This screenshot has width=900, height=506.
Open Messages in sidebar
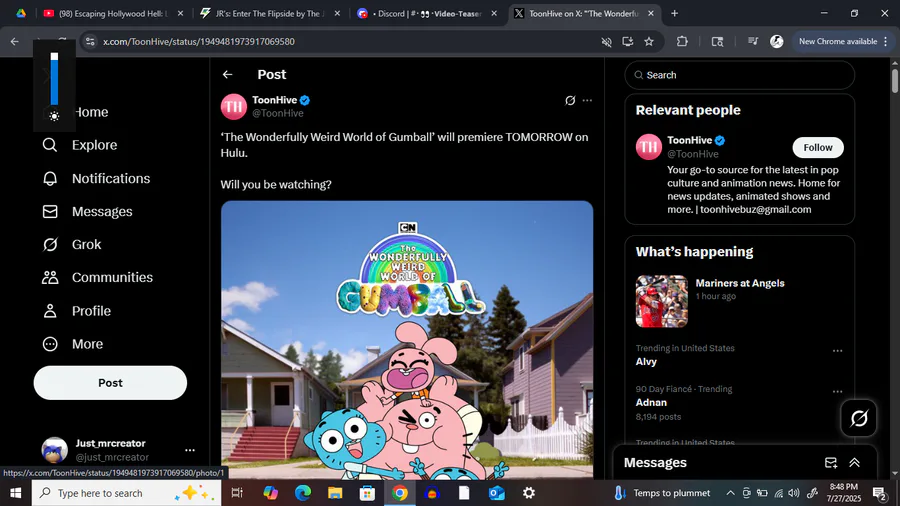(x=87, y=212)
